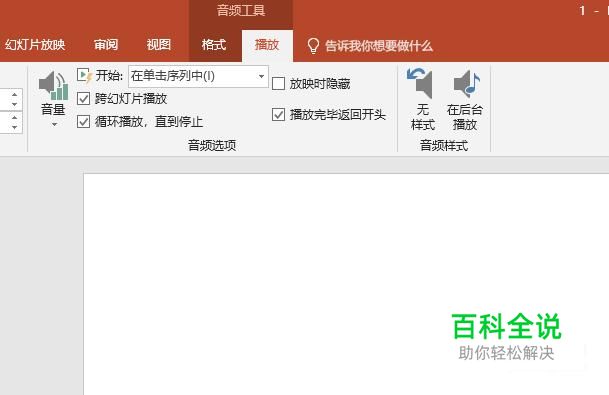This screenshot has width=609, height=395.
Task: Click the lightbulb icon beside 告诉我你想要做什么
Action: tap(313, 46)
